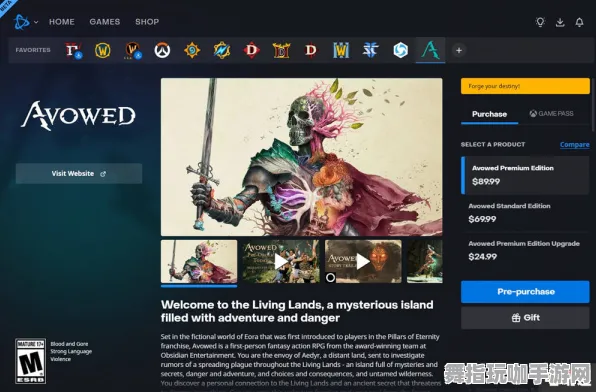Click the Welcome to the Living Lands heading
The image size is (596, 392).
297,311
